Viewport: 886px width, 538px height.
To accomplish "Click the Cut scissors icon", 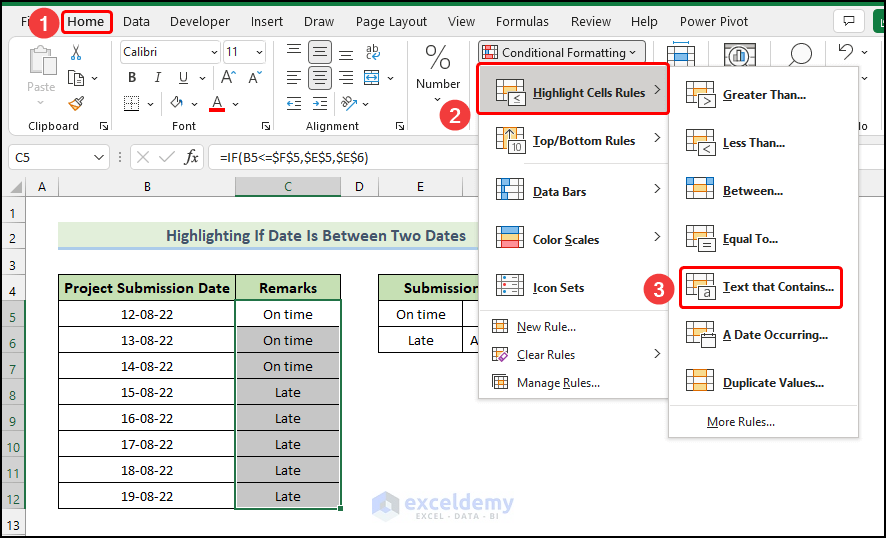I will [x=76, y=53].
